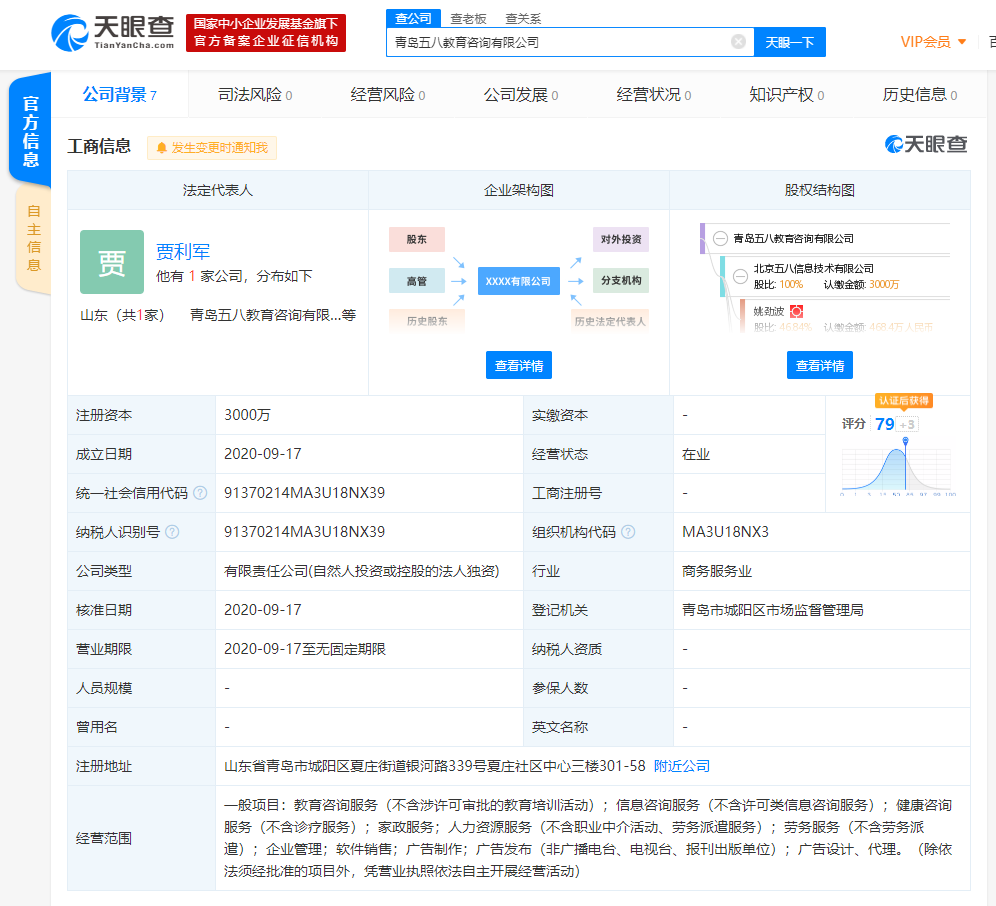Open the 自主信息 side tab
This screenshot has width=996, height=906.
pyautogui.click(x=33, y=238)
